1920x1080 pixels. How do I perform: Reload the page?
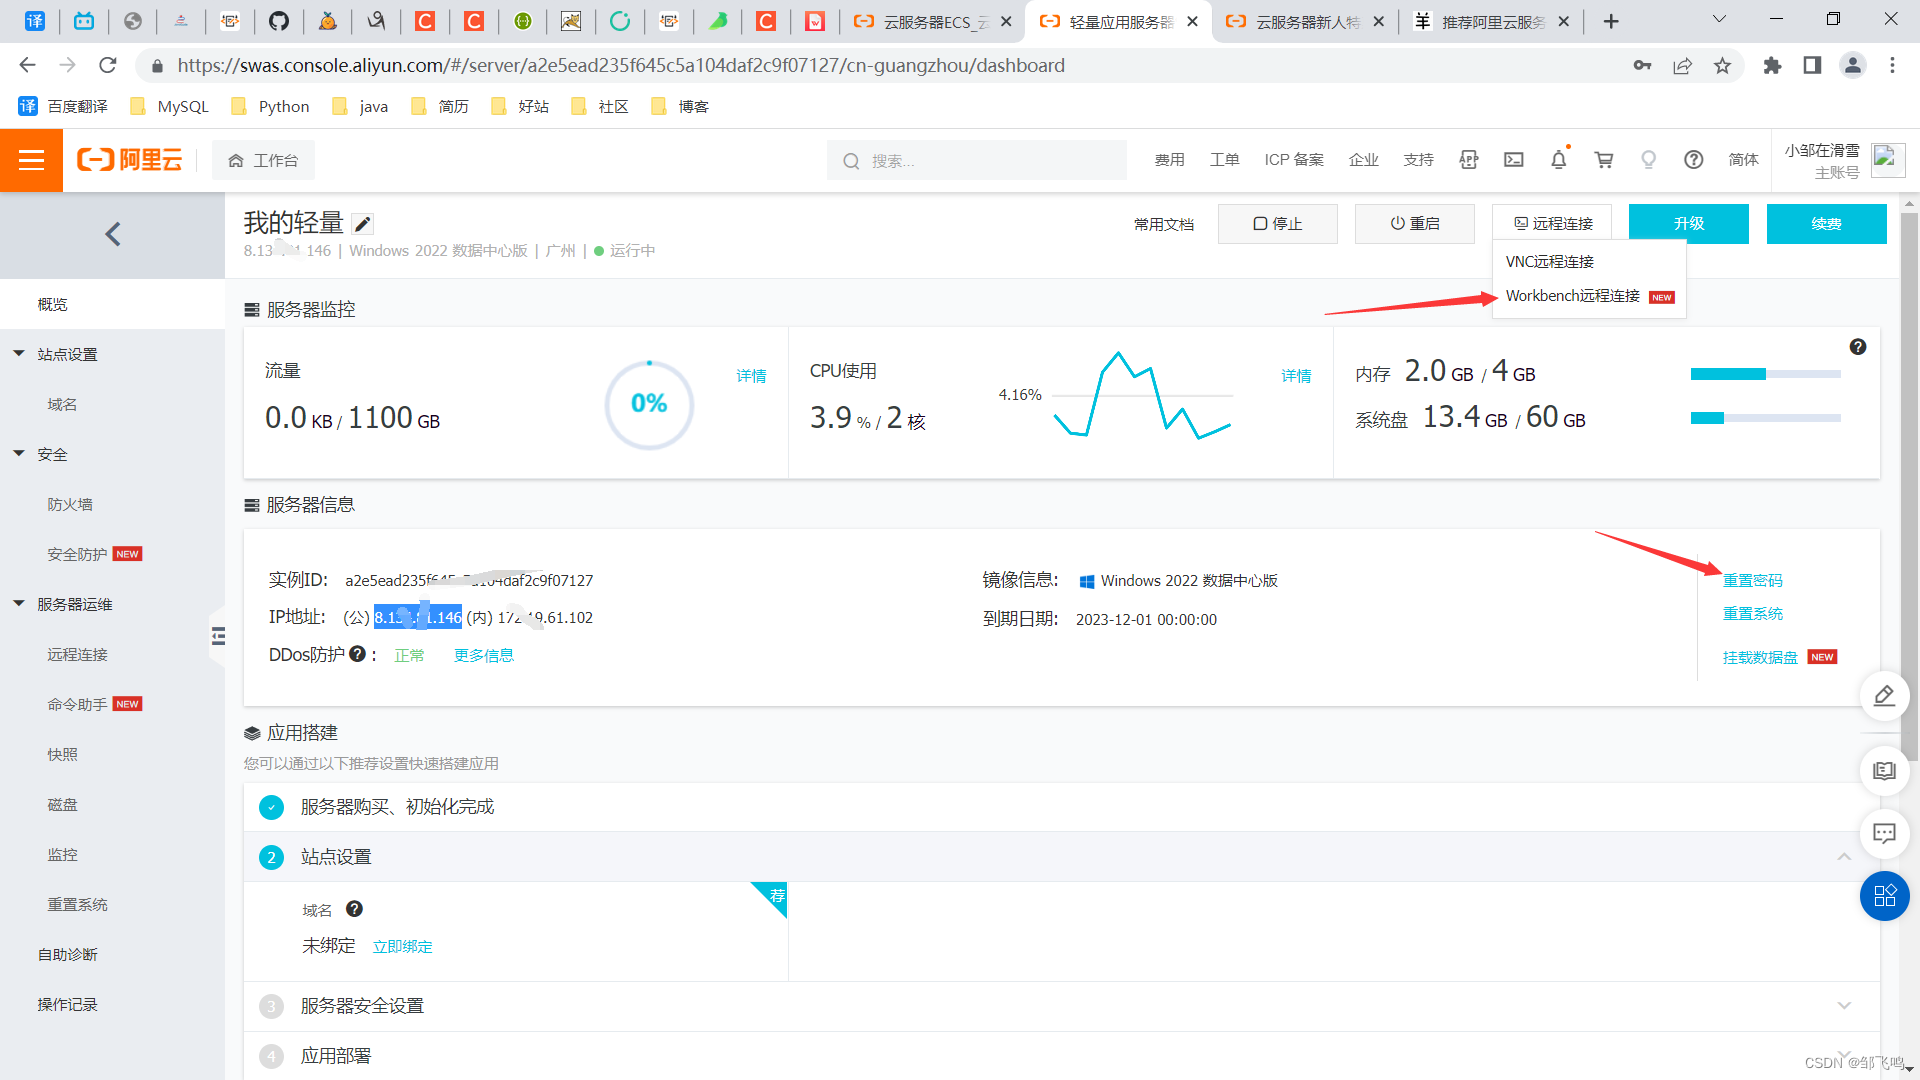coord(108,66)
